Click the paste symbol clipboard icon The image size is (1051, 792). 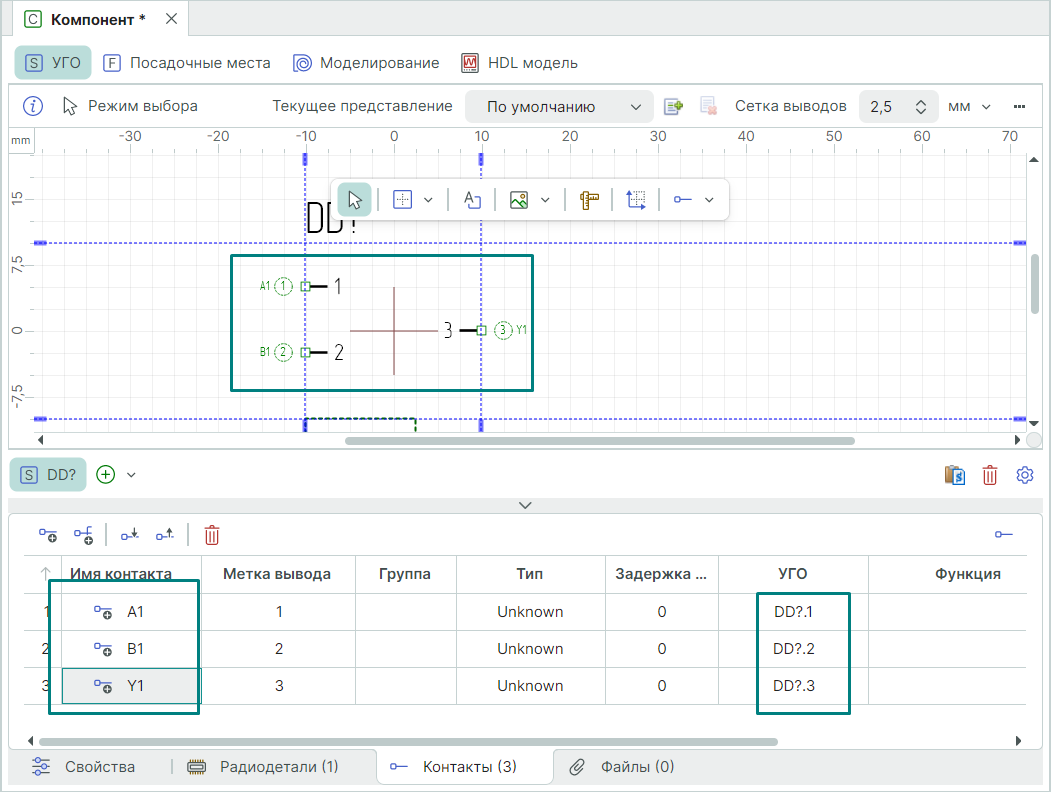(x=954, y=475)
